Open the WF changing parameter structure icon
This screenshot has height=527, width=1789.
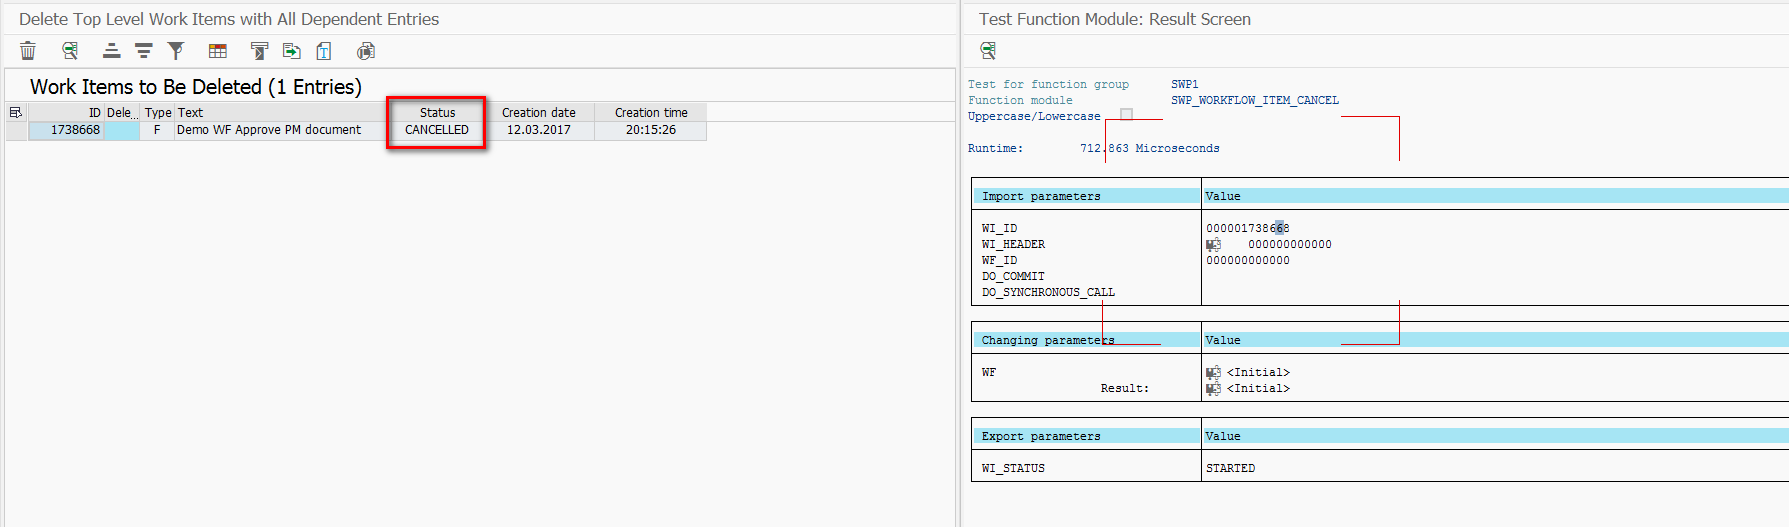[x=1214, y=373]
